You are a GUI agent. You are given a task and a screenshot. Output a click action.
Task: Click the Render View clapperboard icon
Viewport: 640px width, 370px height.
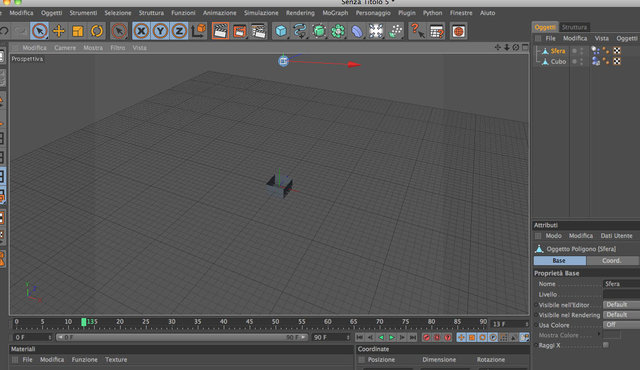click(x=220, y=31)
